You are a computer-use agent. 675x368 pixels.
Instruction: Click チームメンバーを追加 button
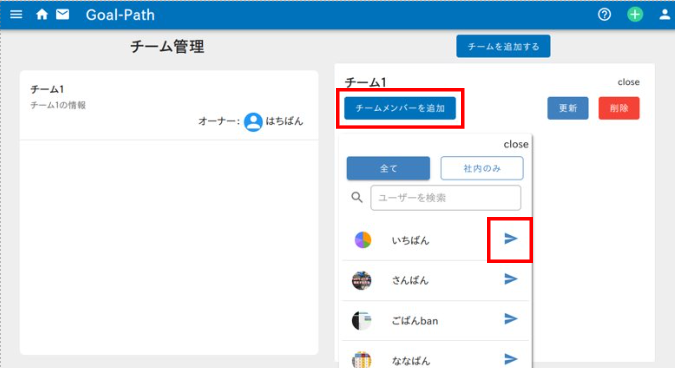point(400,108)
